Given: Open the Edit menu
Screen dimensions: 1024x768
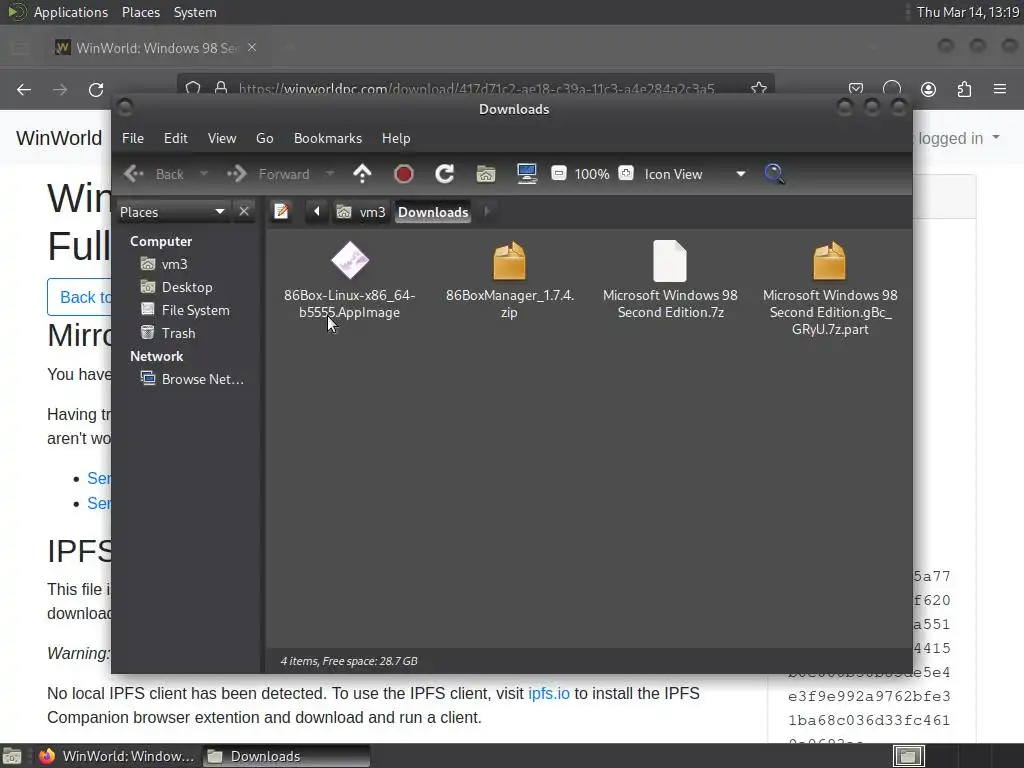Looking at the screenshot, I should (x=175, y=138).
